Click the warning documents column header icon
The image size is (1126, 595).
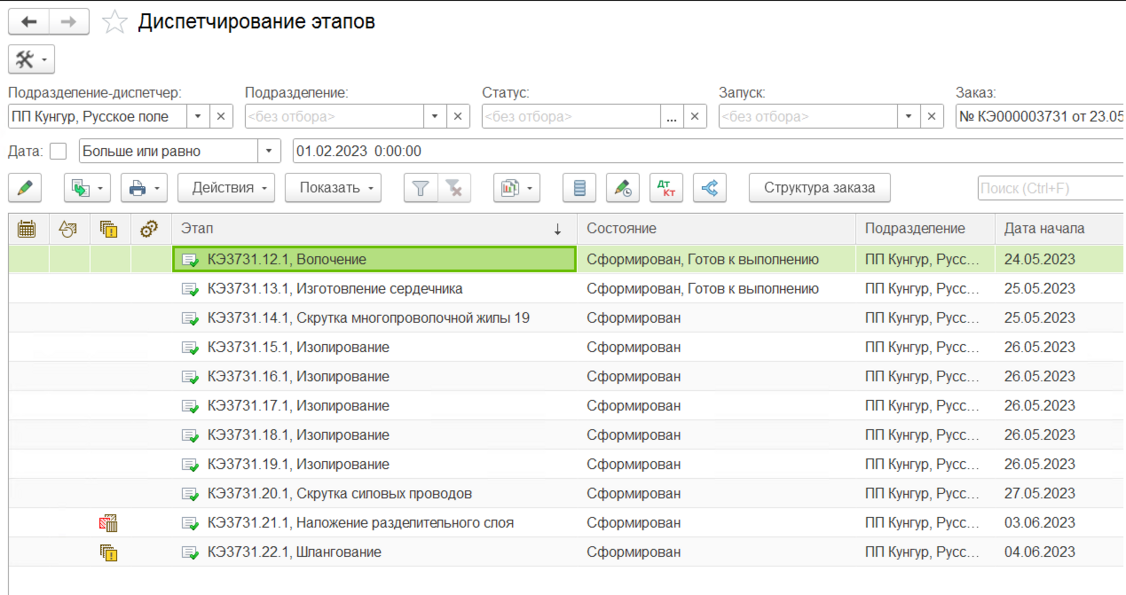point(108,229)
